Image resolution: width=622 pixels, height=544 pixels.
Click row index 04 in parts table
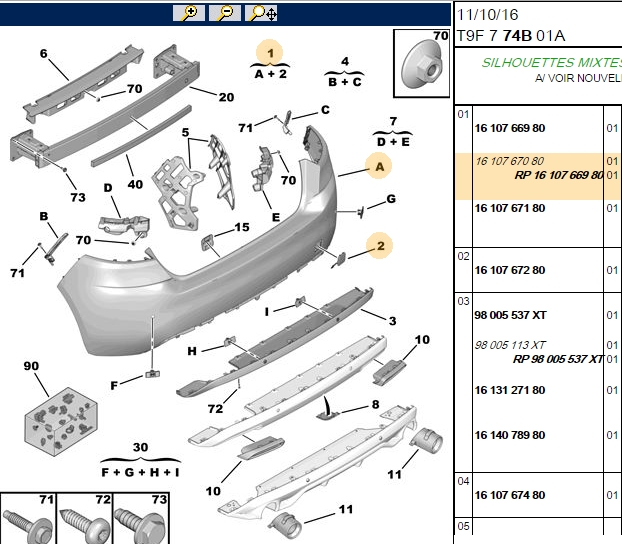point(463,481)
